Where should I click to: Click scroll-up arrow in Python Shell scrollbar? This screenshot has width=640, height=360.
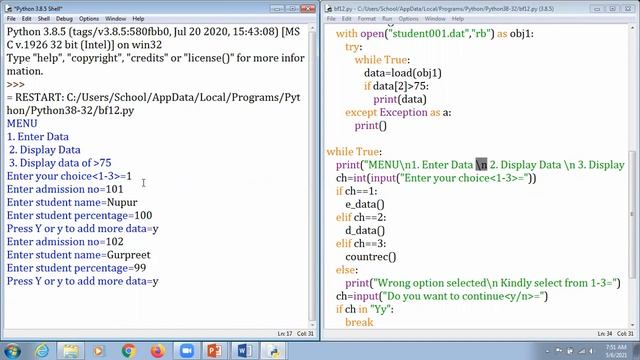(313, 29)
